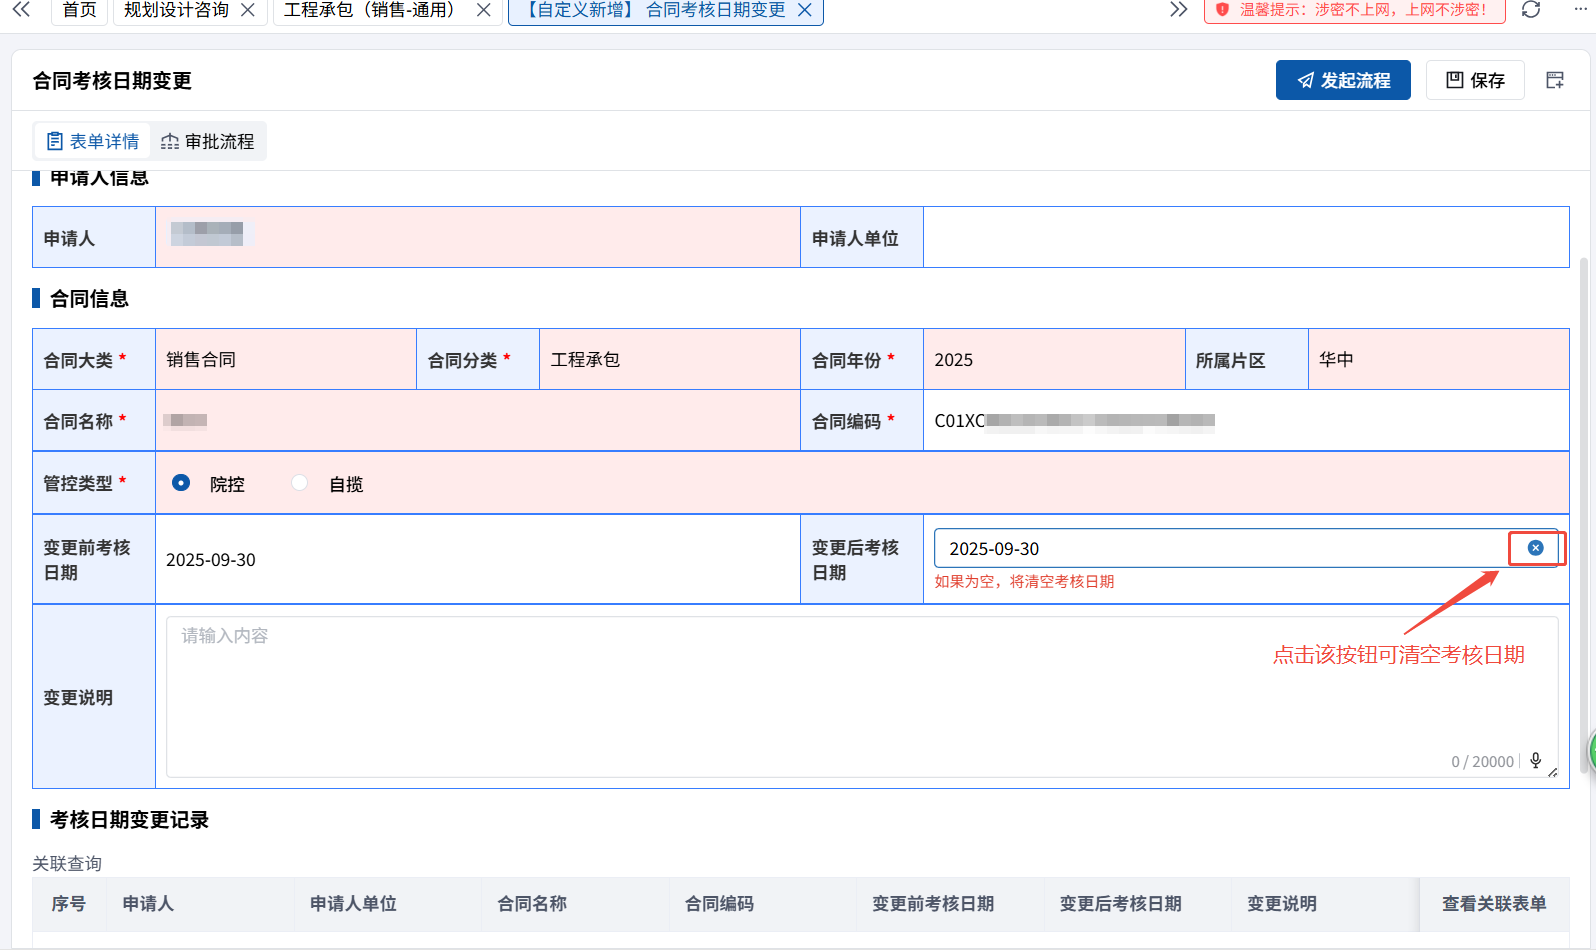Open the 首页 tab
This screenshot has height=950, width=1596.
79,10
